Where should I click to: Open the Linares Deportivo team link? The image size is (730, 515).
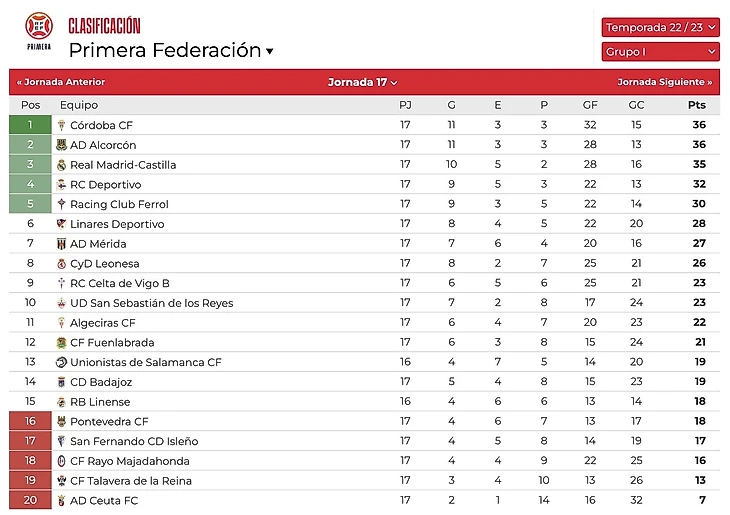coord(117,224)
